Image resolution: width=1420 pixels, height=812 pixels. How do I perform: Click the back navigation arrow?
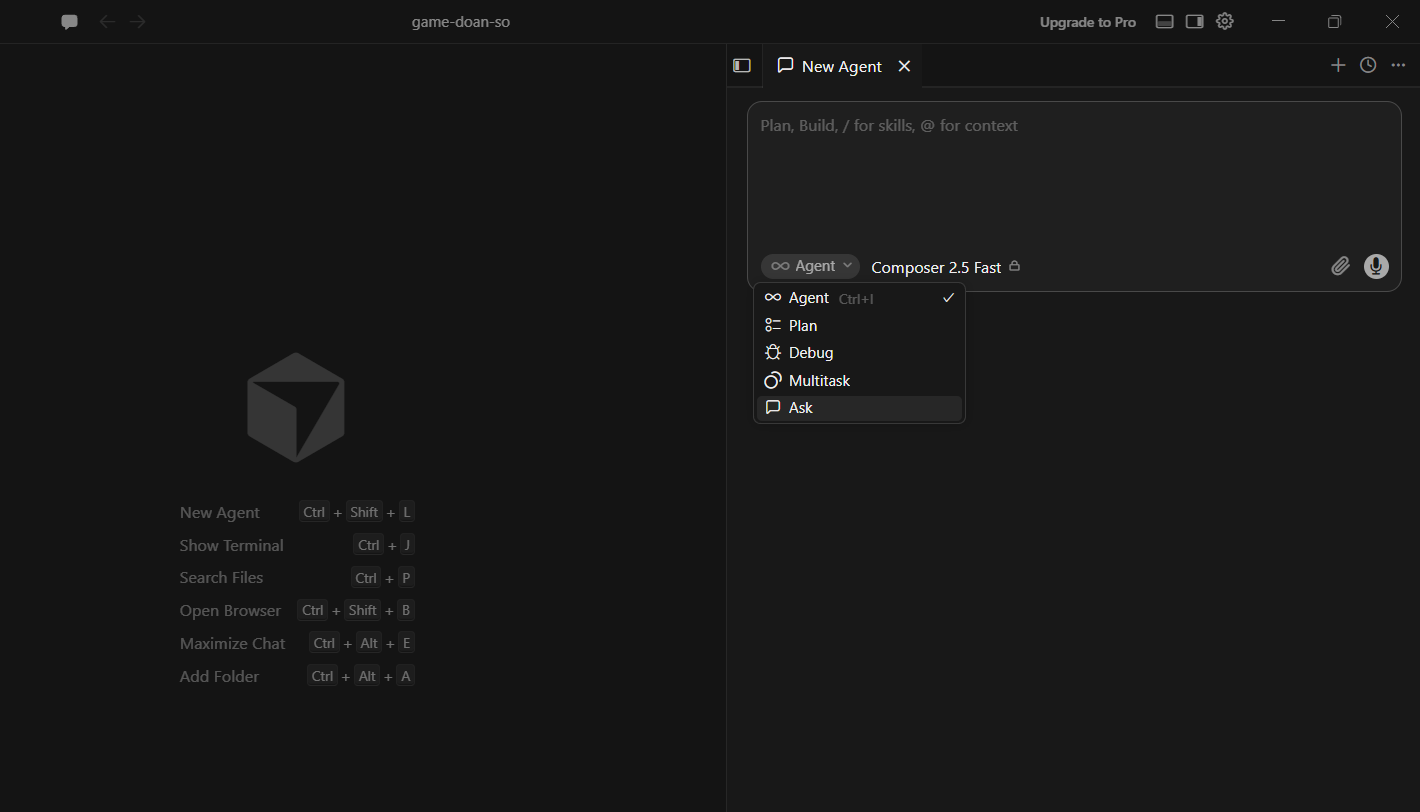point(107,21)
